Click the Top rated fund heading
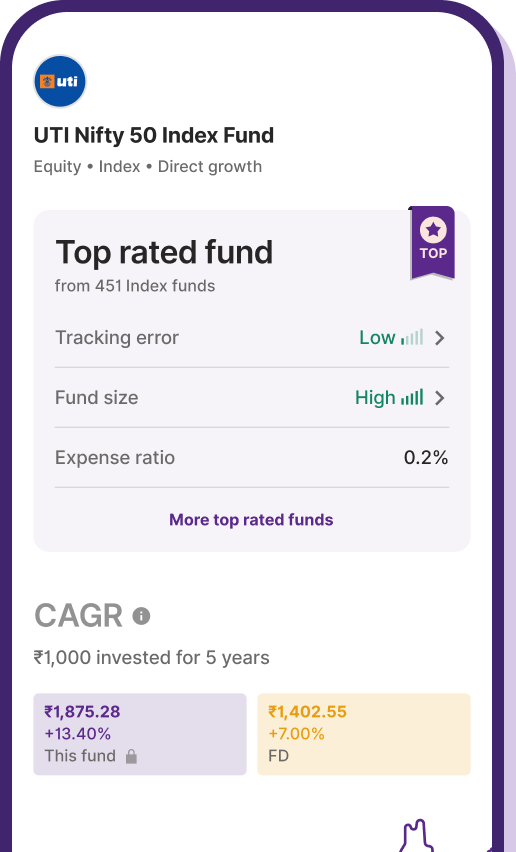Viewport: 516px width, 852px height. [164, 253]
